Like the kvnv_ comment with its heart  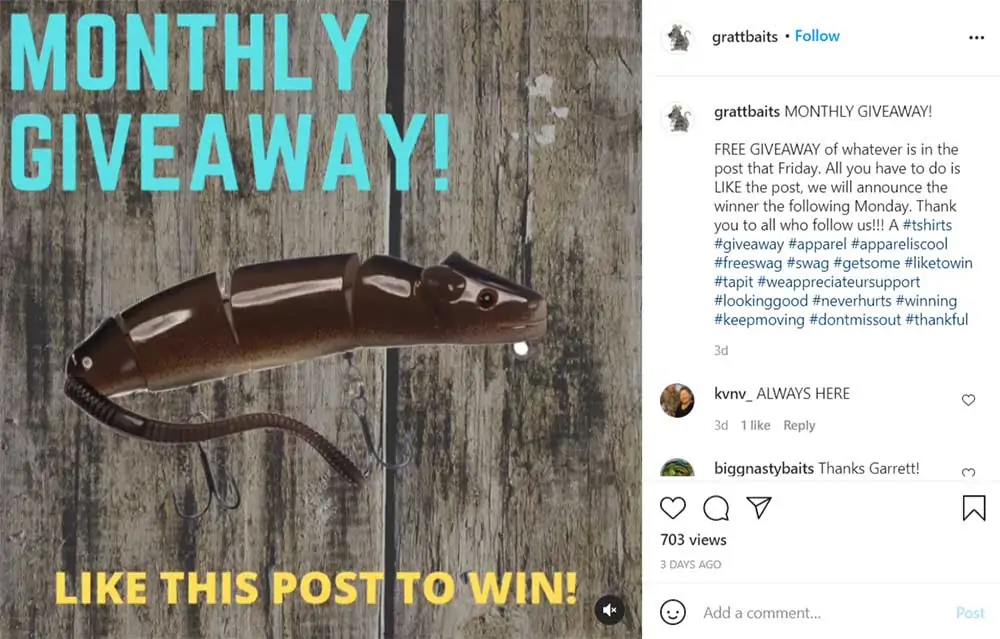coord(968,400)
